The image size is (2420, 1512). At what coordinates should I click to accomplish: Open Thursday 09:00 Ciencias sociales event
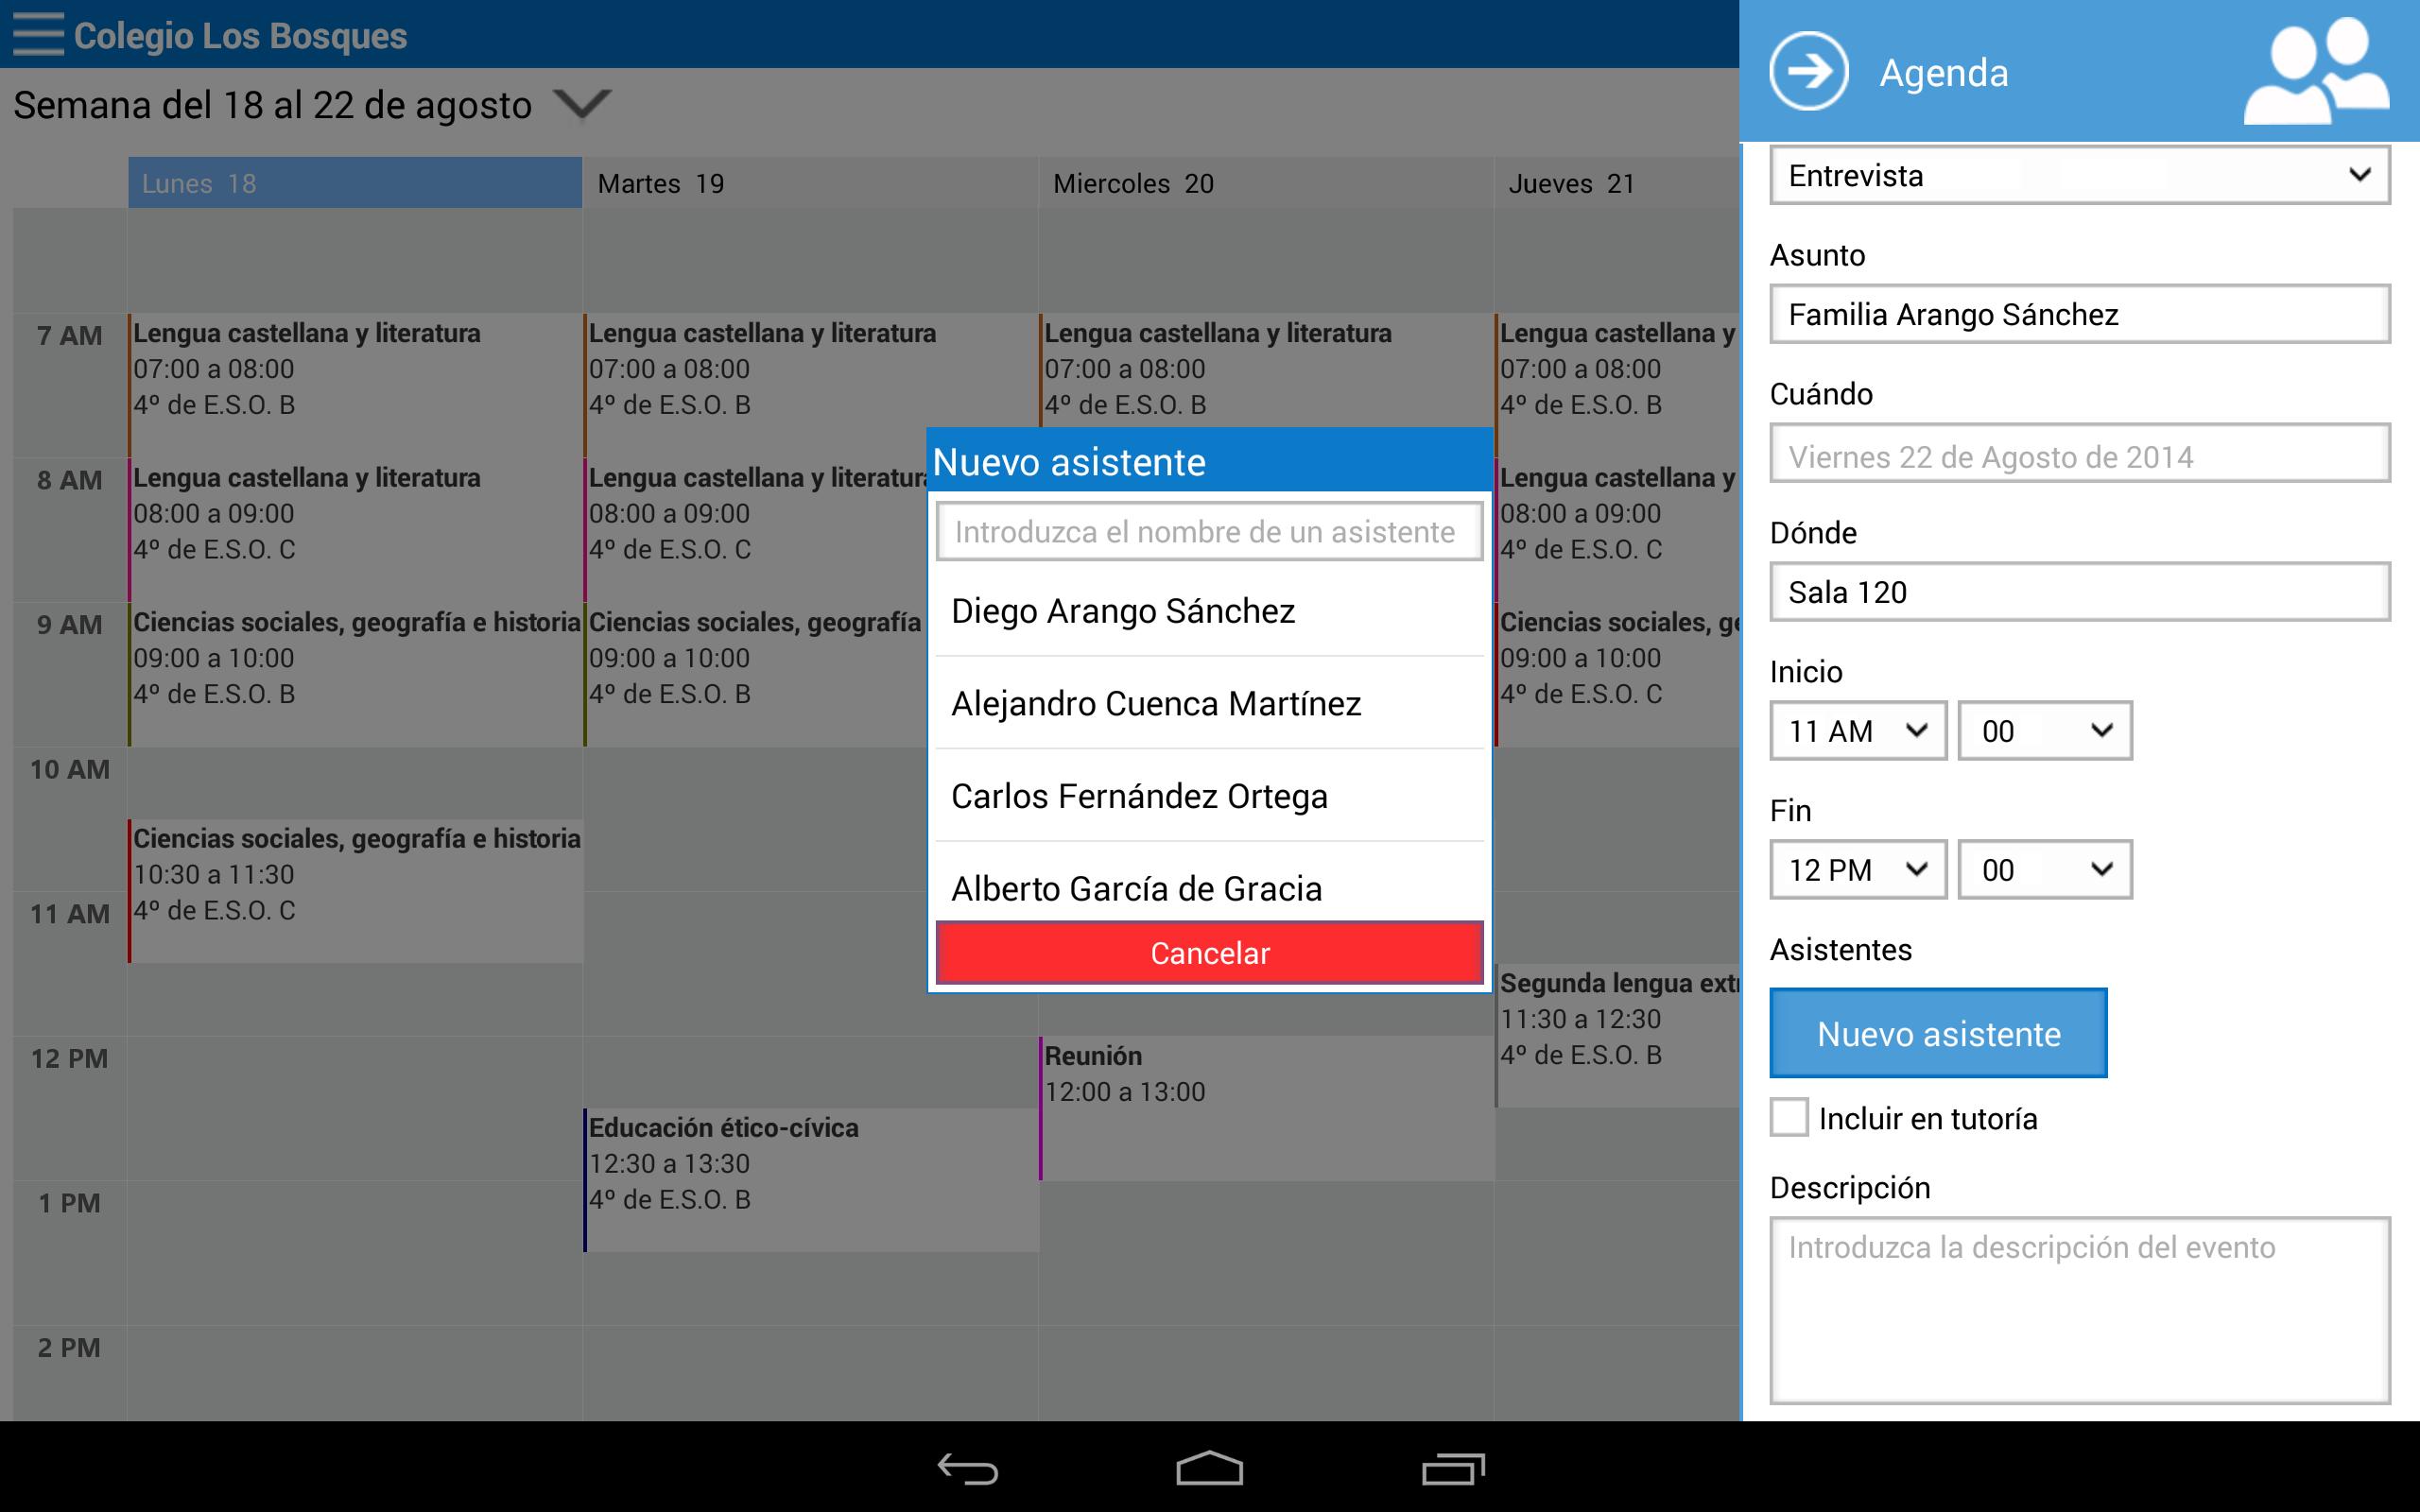pyautogui.click(x=1618, y=675)
